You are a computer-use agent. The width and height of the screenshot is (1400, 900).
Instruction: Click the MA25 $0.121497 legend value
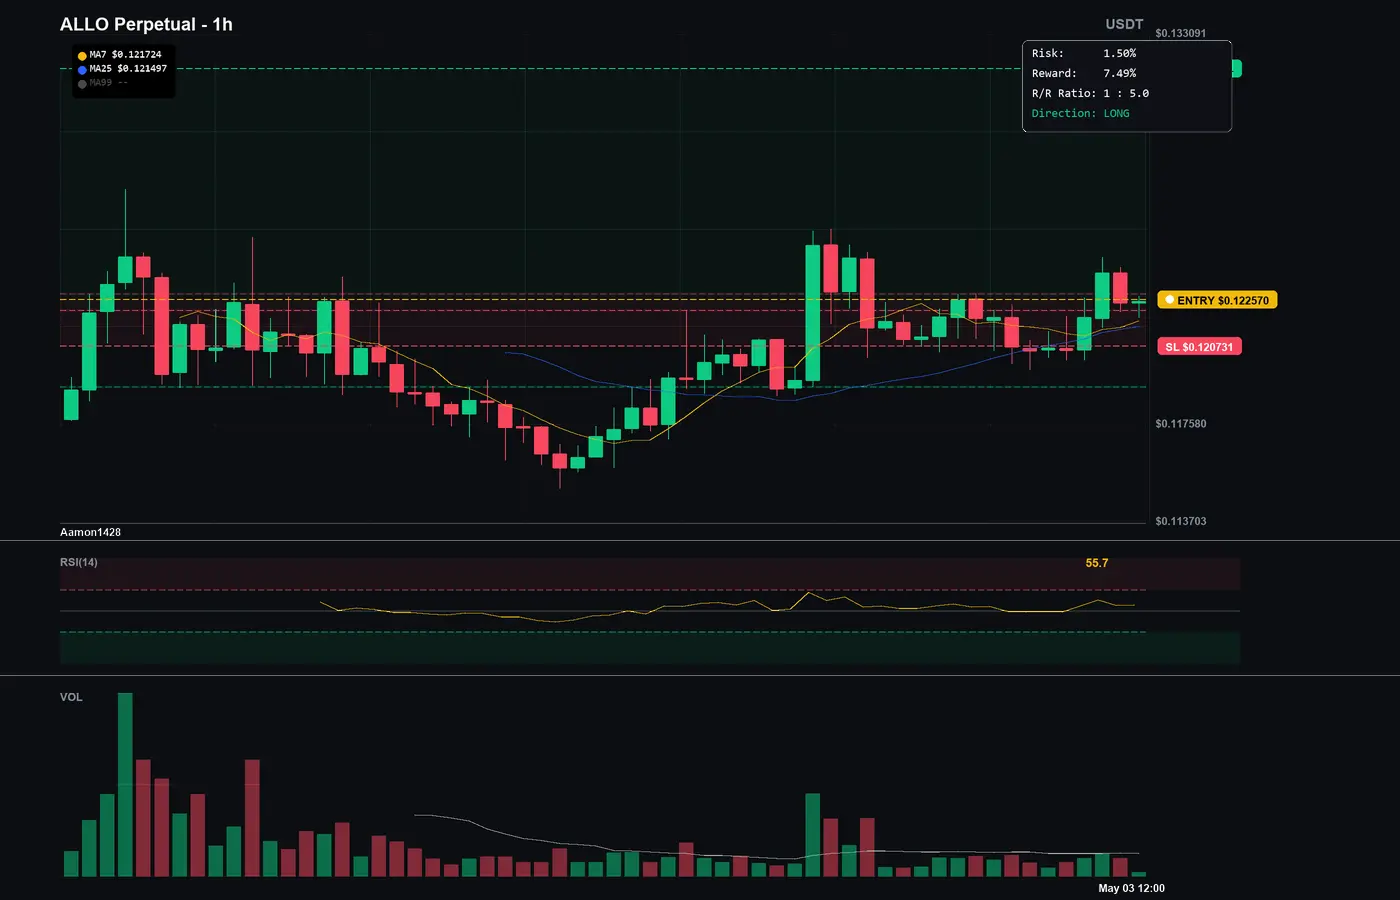coord(128,69)
